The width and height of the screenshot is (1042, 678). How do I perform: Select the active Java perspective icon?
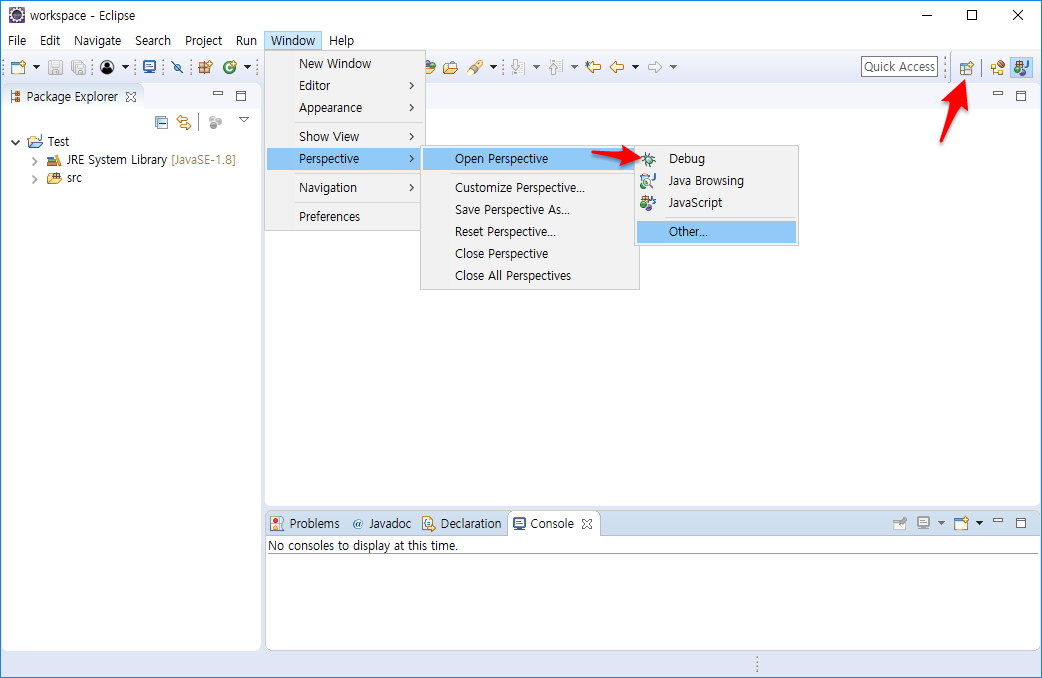[x=1021, y=67]
